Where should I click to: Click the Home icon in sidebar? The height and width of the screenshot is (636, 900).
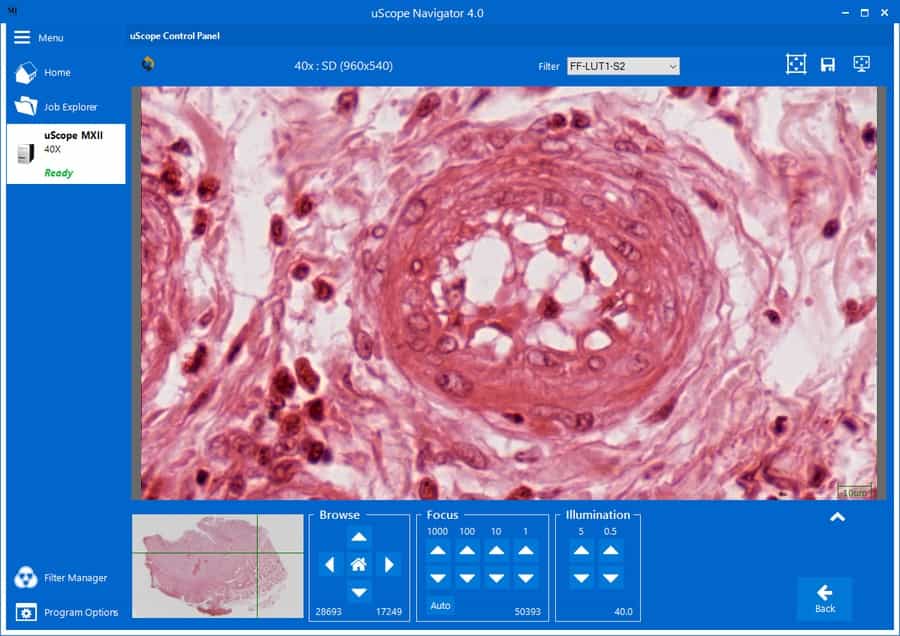27,73
